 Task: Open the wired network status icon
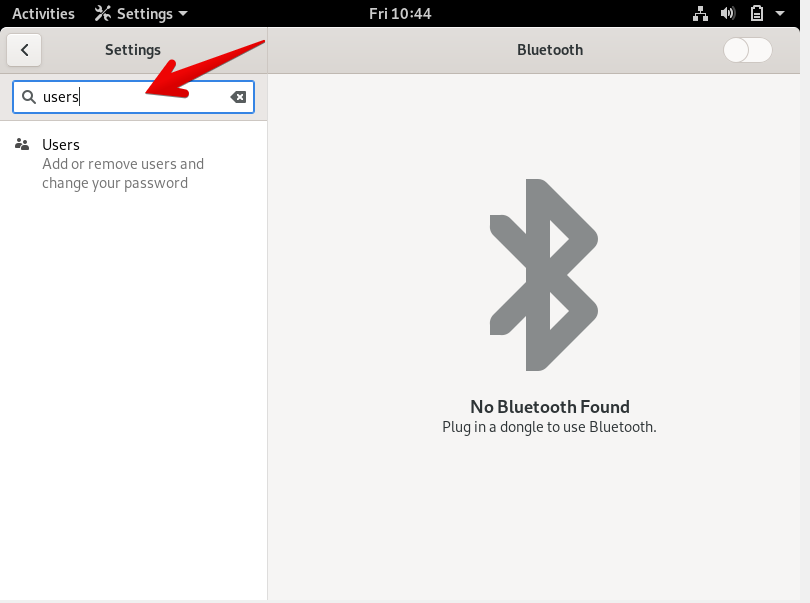point(700,14)
